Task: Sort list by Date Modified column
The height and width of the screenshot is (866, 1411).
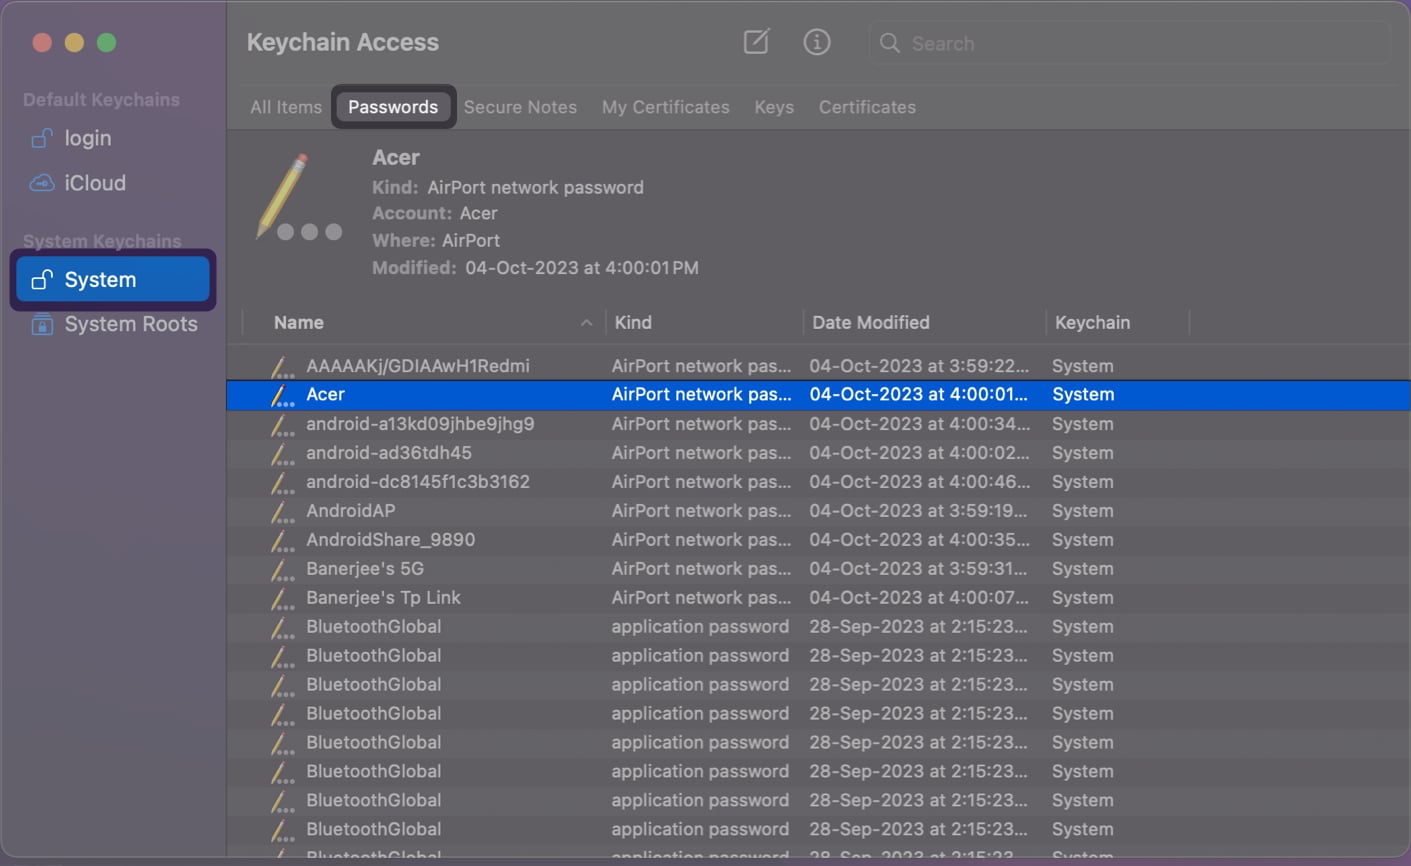Action: 871,323
